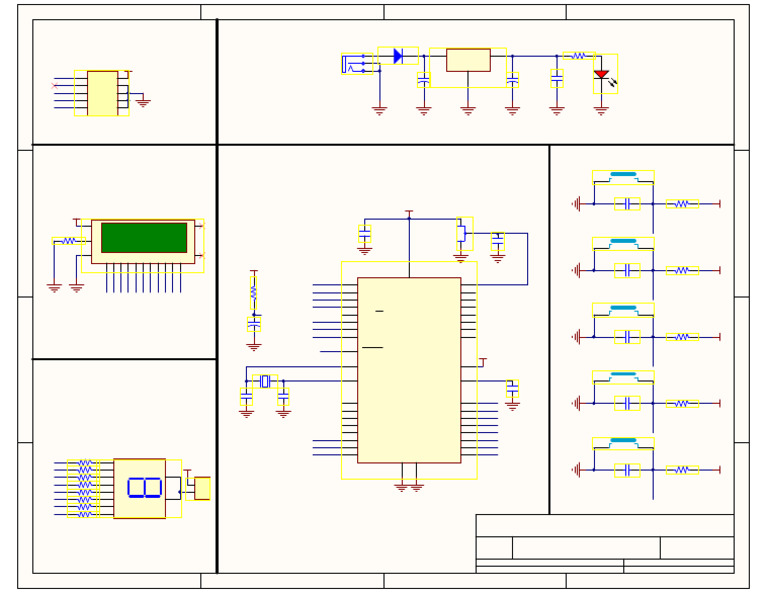Select the small IC in the top-left sheet section
The image size is (768, 594).
(102, 93)
